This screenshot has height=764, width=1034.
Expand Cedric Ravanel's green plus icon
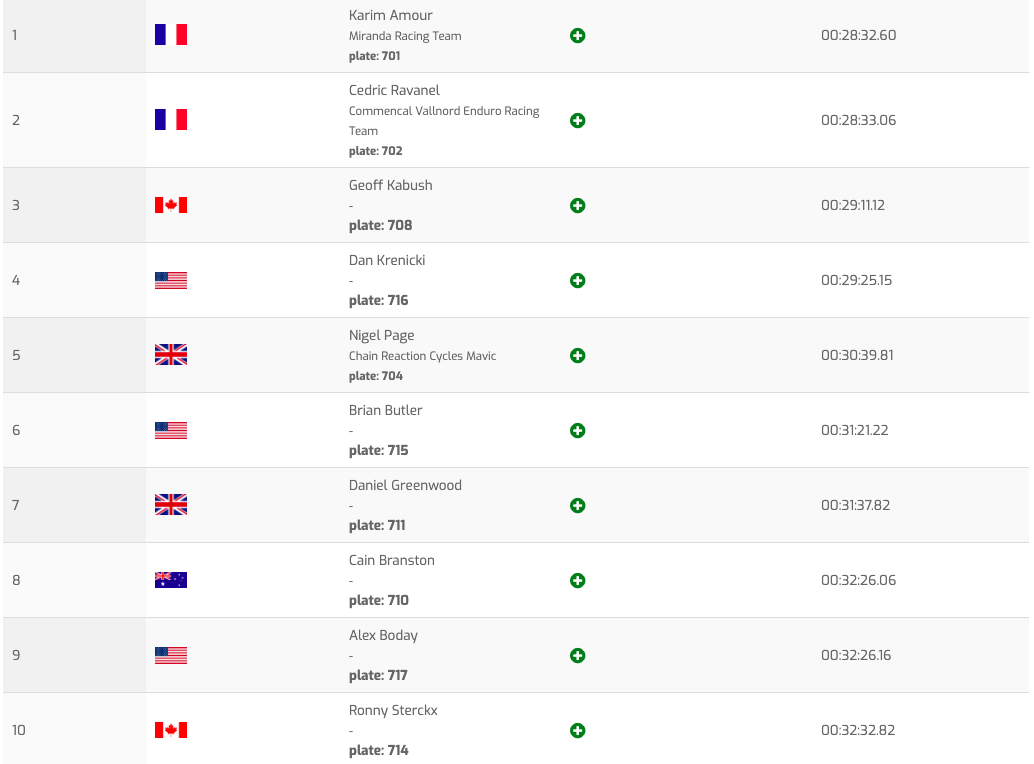[x=577, y=121]
